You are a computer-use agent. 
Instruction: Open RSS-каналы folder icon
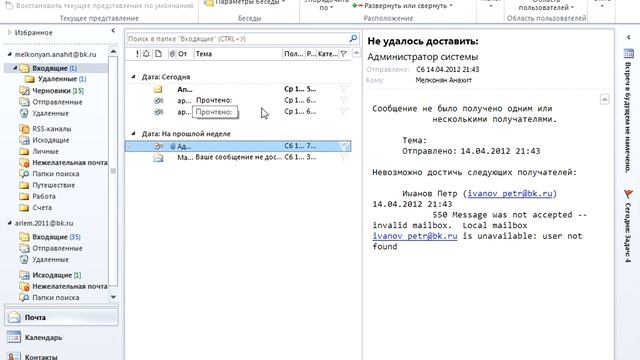click(x=24, y=129)
